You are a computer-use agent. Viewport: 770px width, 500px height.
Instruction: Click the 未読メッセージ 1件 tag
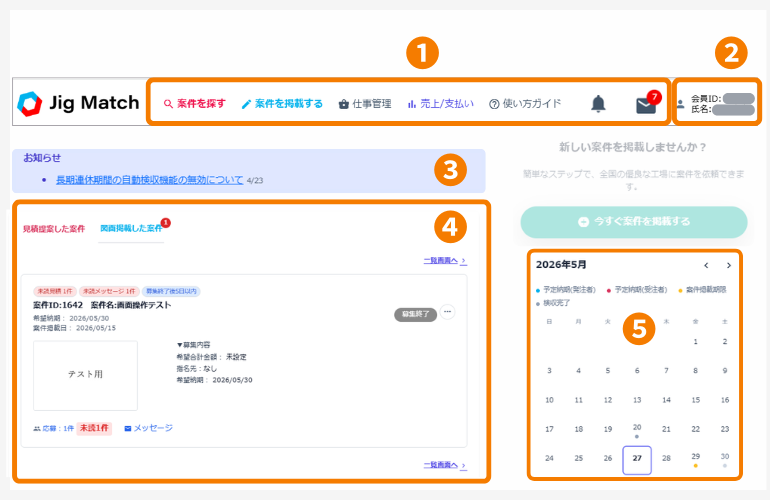point(109,291)
